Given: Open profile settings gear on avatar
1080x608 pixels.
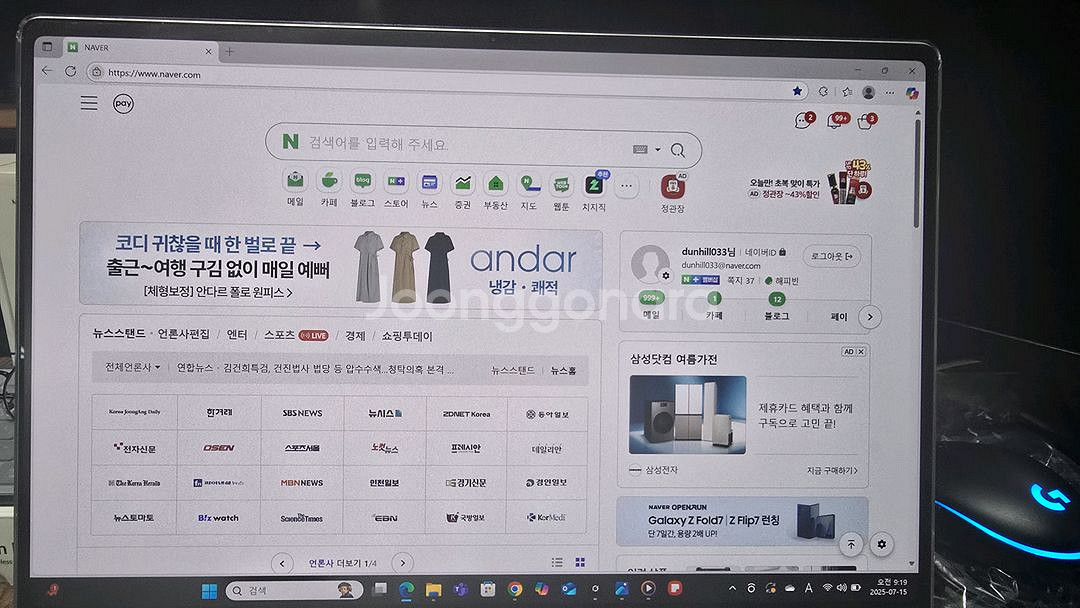Looking at the screenshot, I should (x=665, y=275).
